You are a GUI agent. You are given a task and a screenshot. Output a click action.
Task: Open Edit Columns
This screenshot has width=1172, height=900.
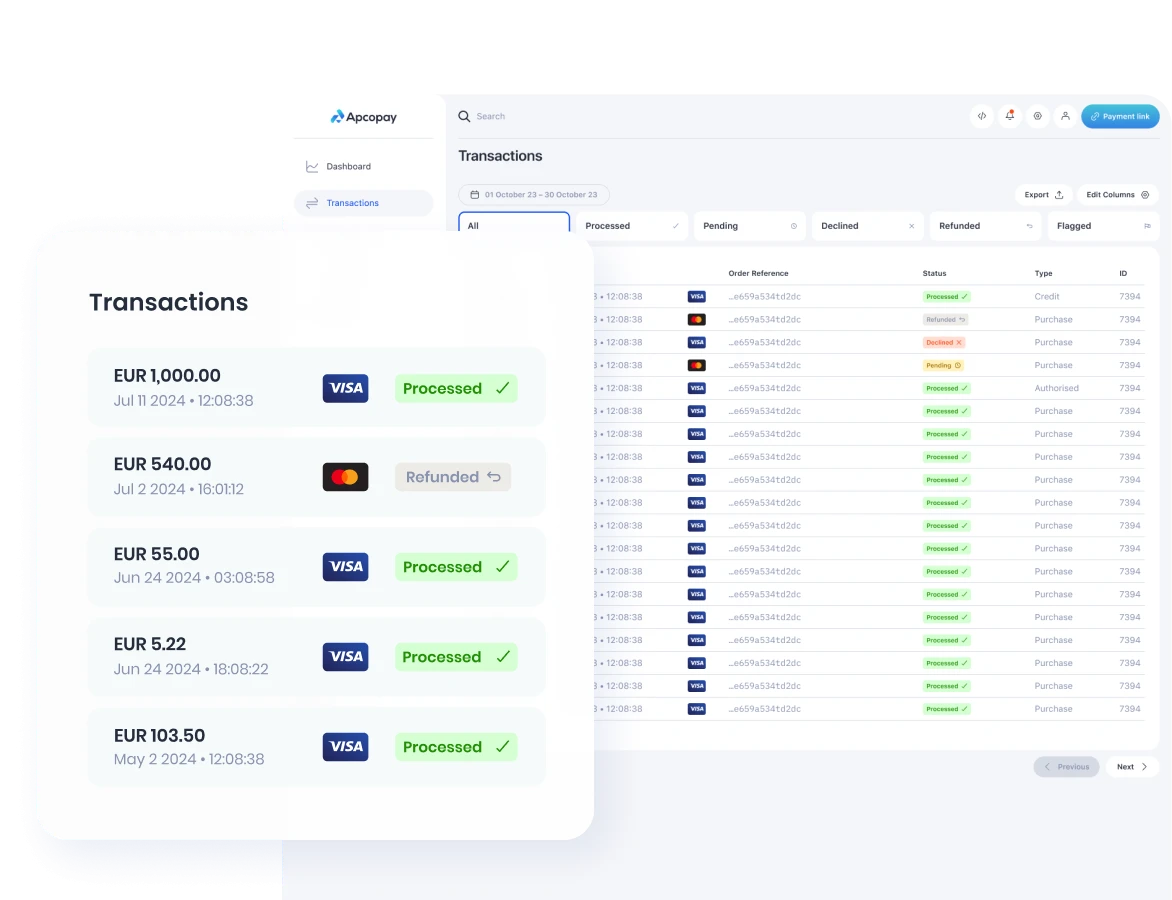[1117, 195]
